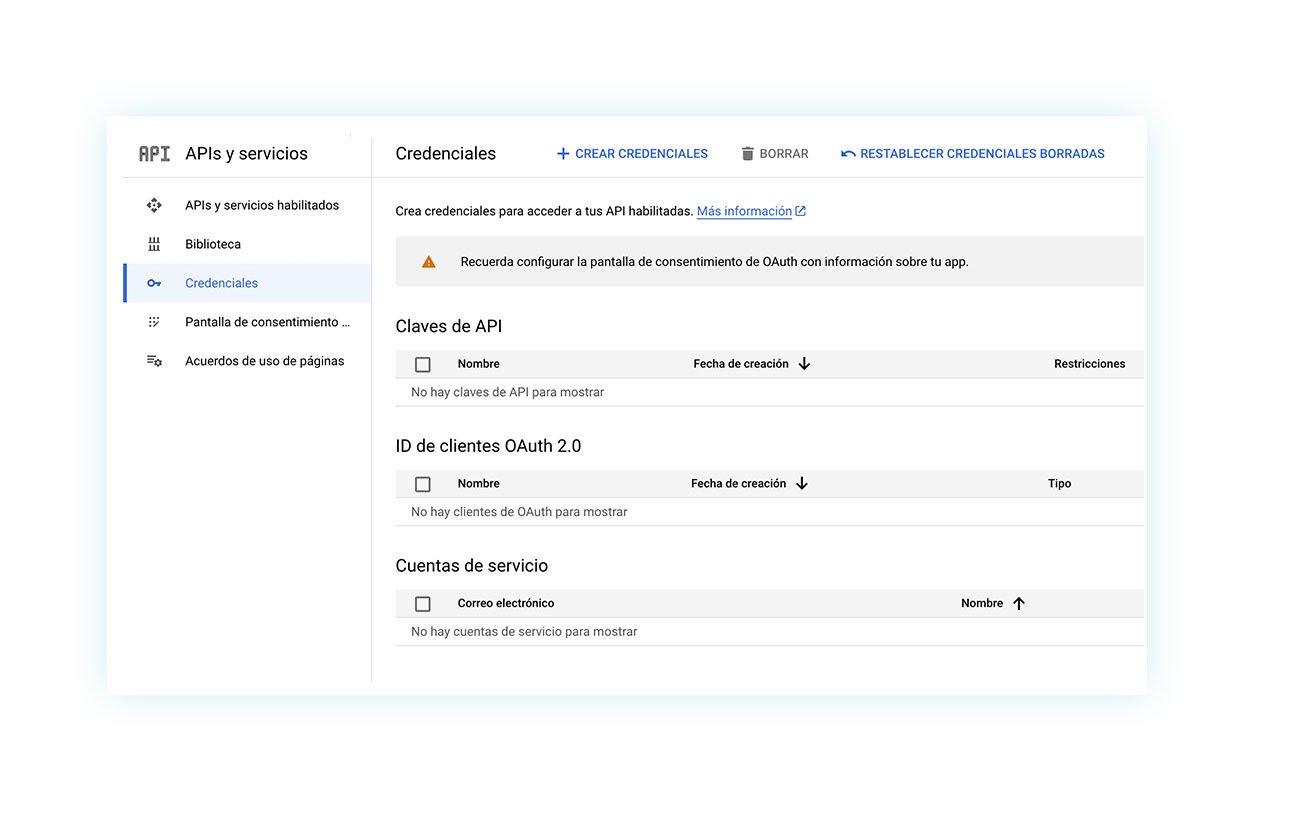This screenshot has height=829, width=1300.
Task: Click the ID de clientes OAuth 2.0 heading
Action: pos(488,446)
